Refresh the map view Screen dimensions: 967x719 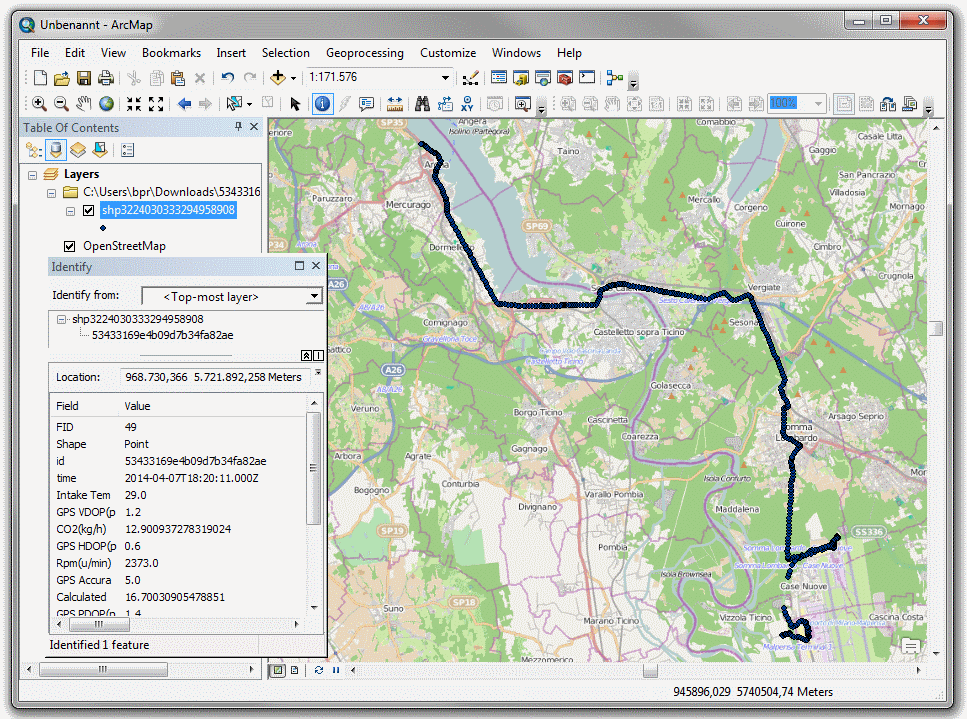click(319, 670)
